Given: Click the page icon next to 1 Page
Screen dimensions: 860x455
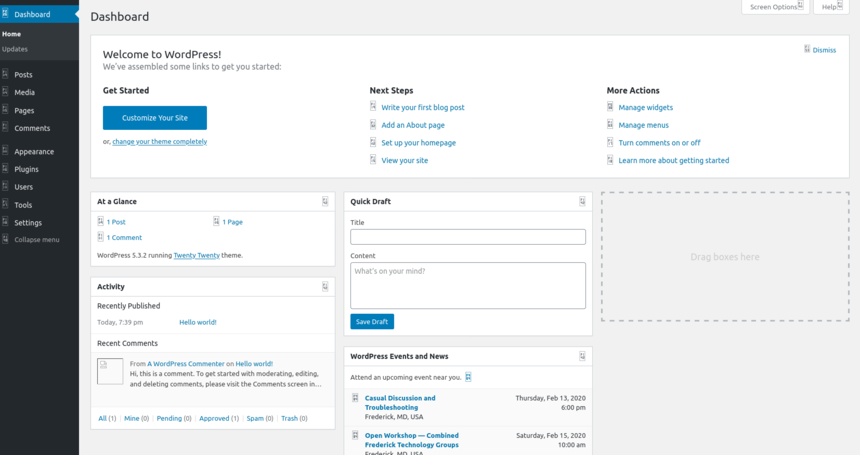Looking at the screenshot, I should tap(216, 221).
